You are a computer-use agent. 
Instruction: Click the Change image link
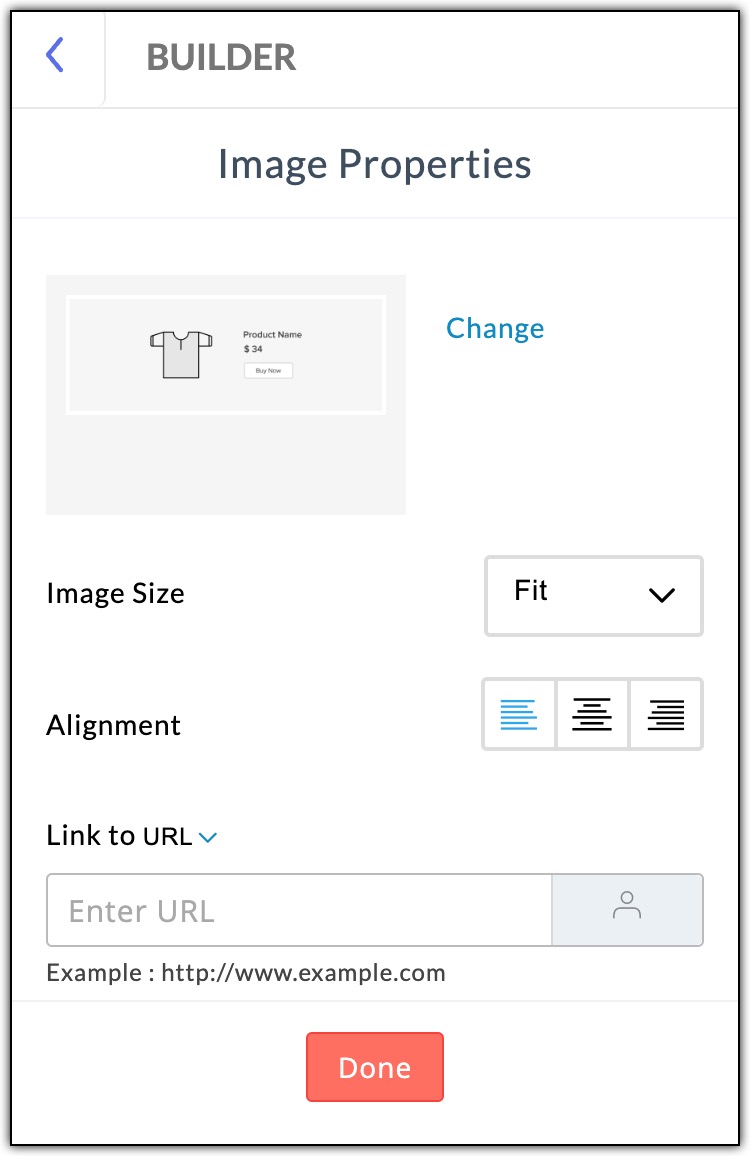pos(495,329)
